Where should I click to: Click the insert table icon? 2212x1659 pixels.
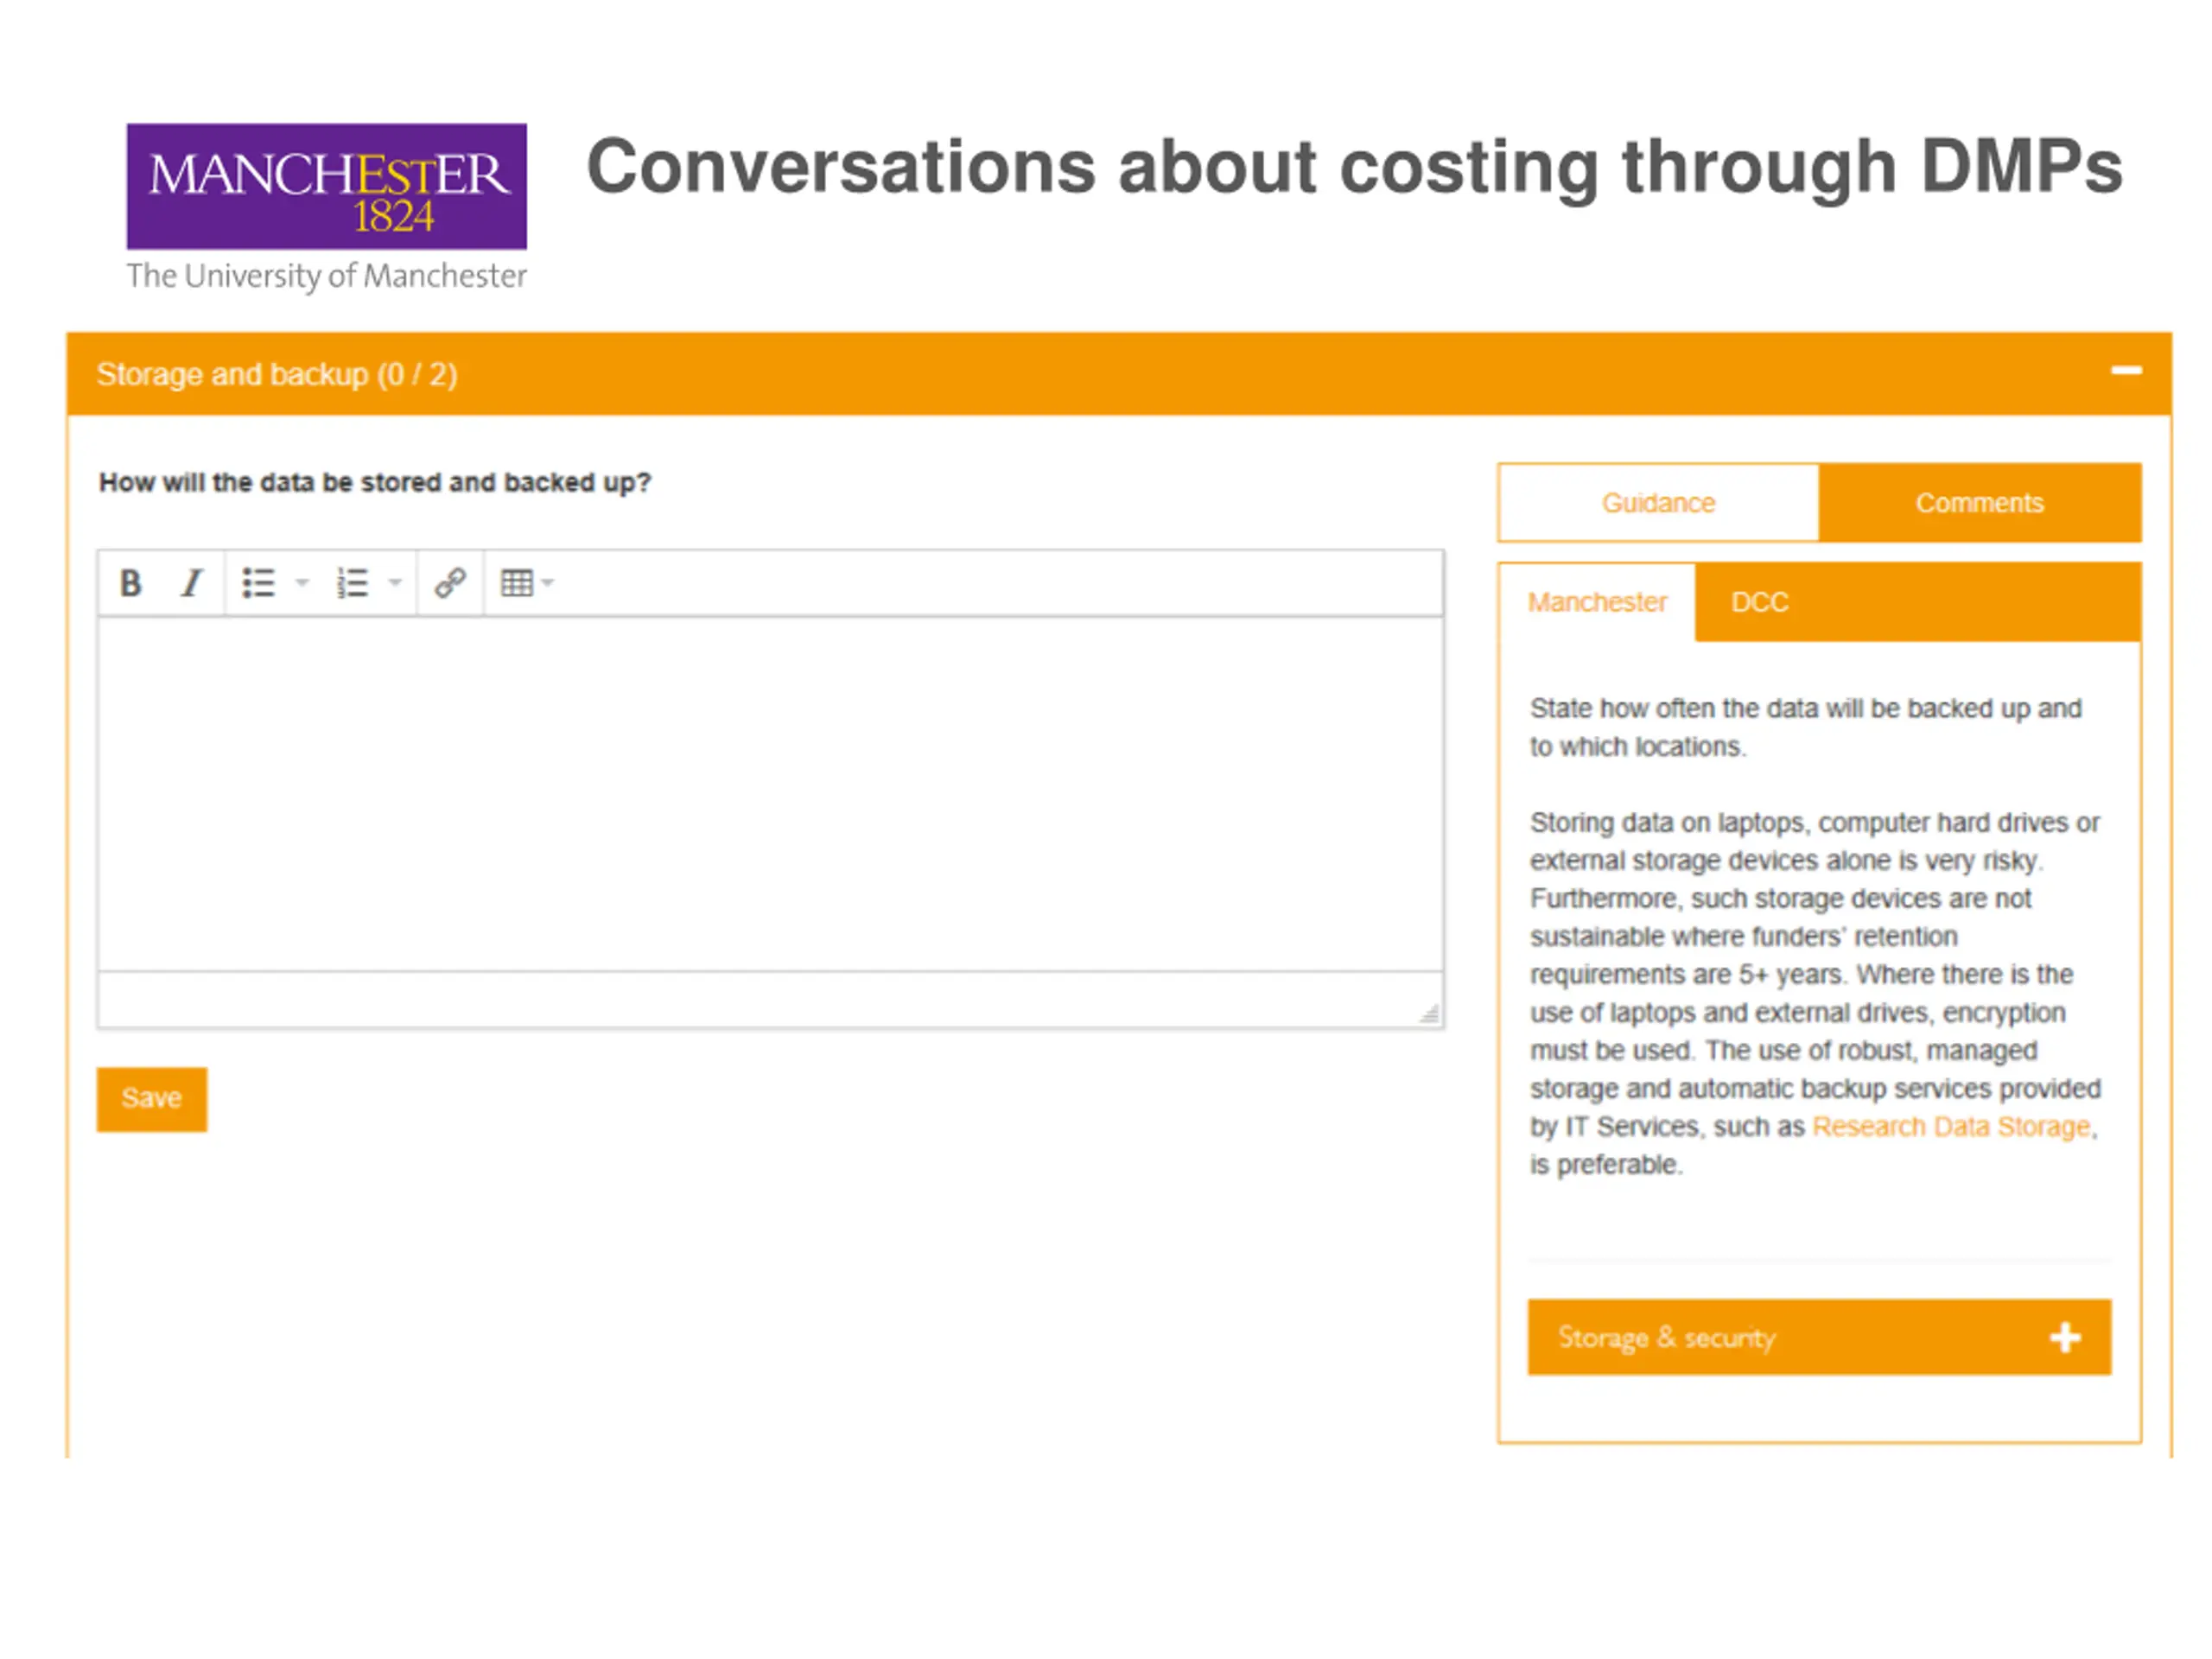click(517, 583)
